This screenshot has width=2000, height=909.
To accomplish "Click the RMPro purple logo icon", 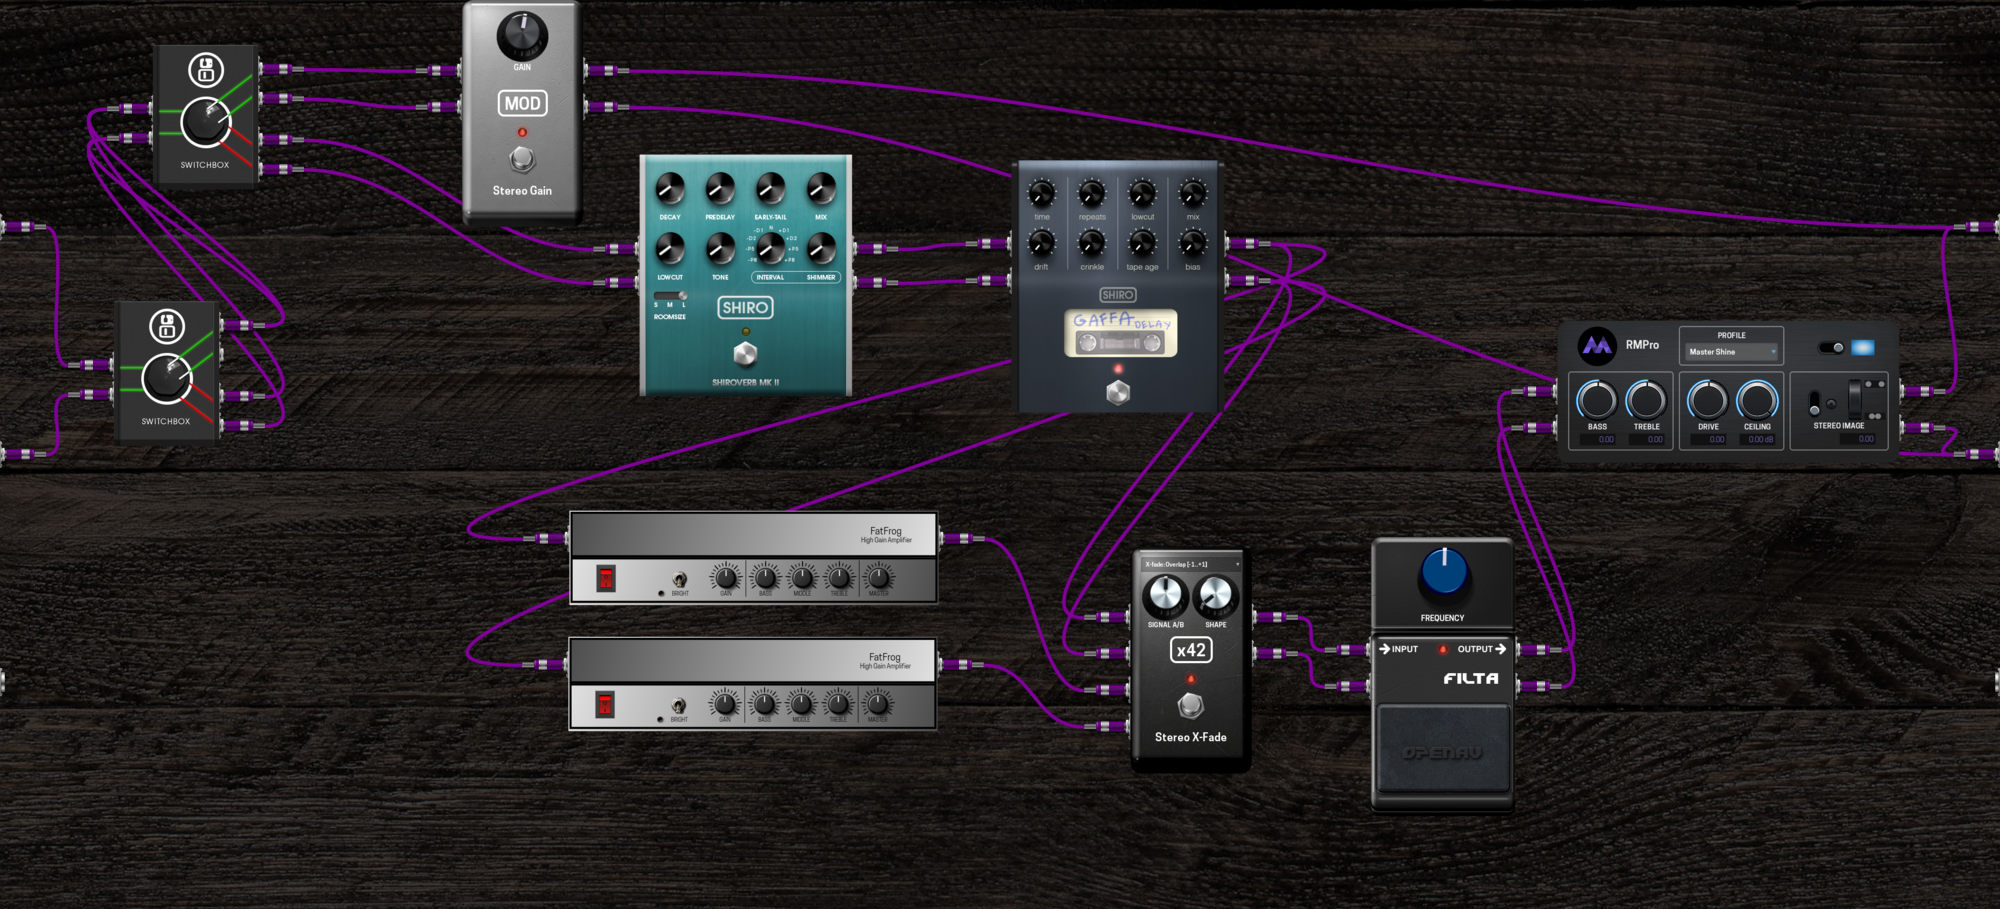I will click(1597, 346).
